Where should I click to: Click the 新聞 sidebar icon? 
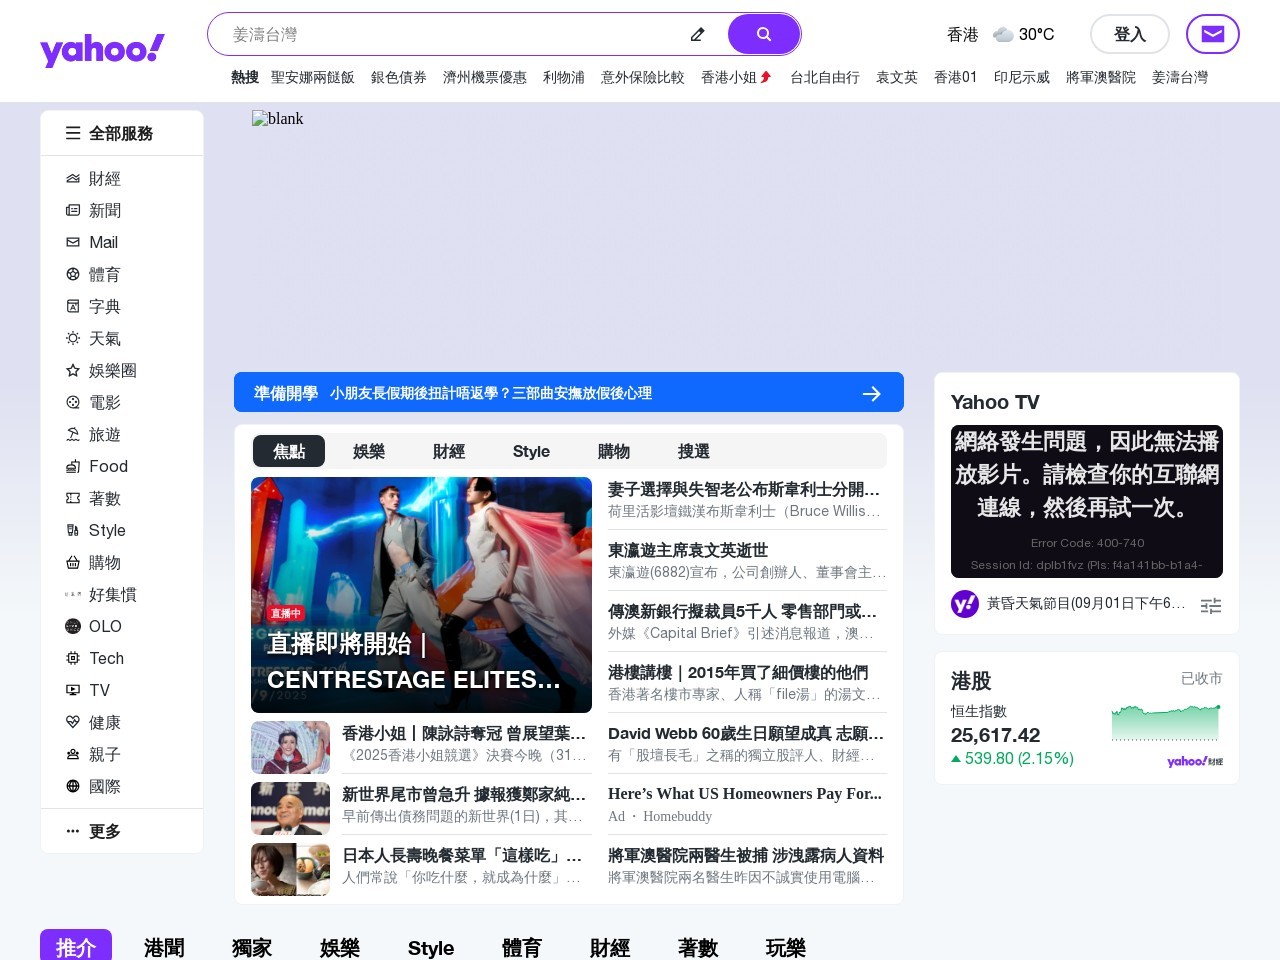73,211
